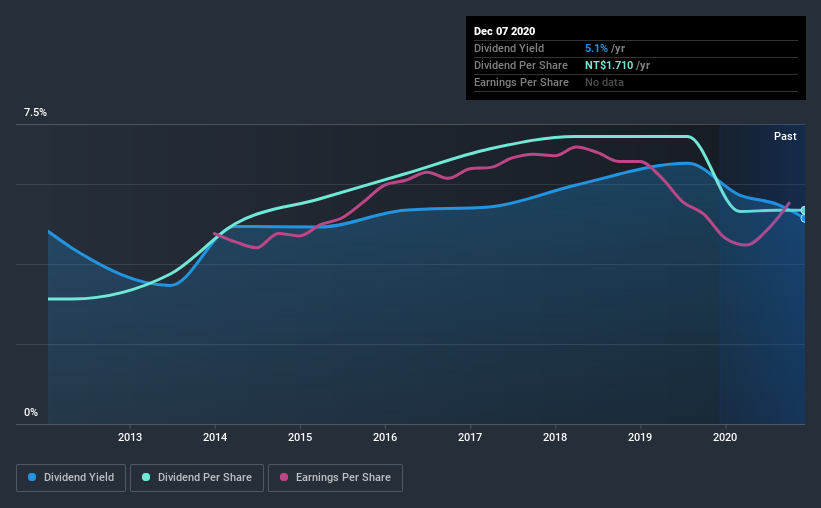Screen dimensions: 821x508
Task: Click the blue endpoint marker on the chart
Action: (804, 218)
